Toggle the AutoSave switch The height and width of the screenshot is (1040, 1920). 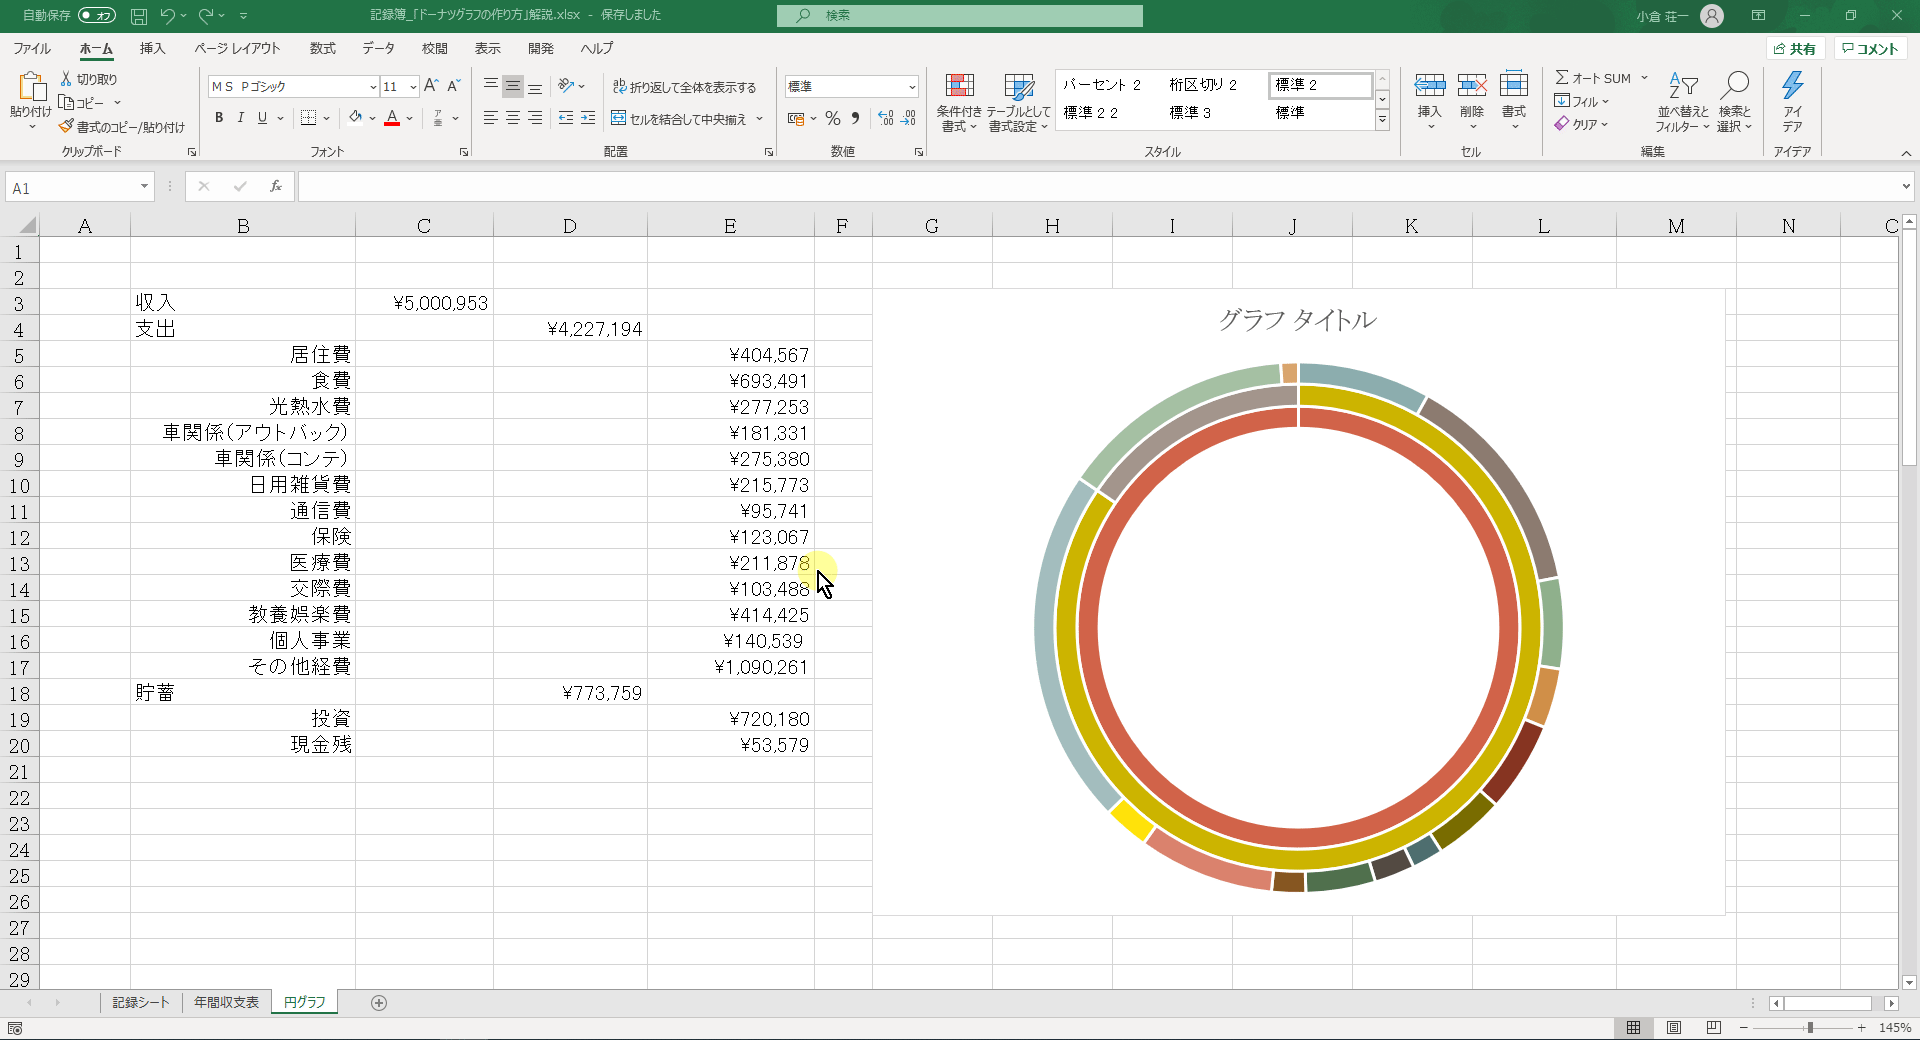tap(97, 15)
